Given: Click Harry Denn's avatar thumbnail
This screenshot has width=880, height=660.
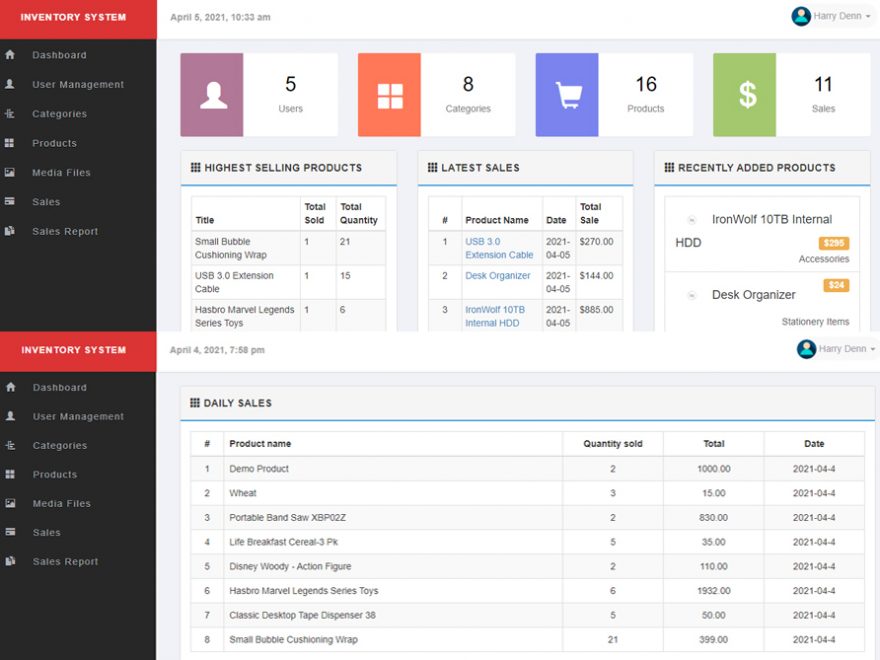Looking at the screenshot, I should point(800,16).
